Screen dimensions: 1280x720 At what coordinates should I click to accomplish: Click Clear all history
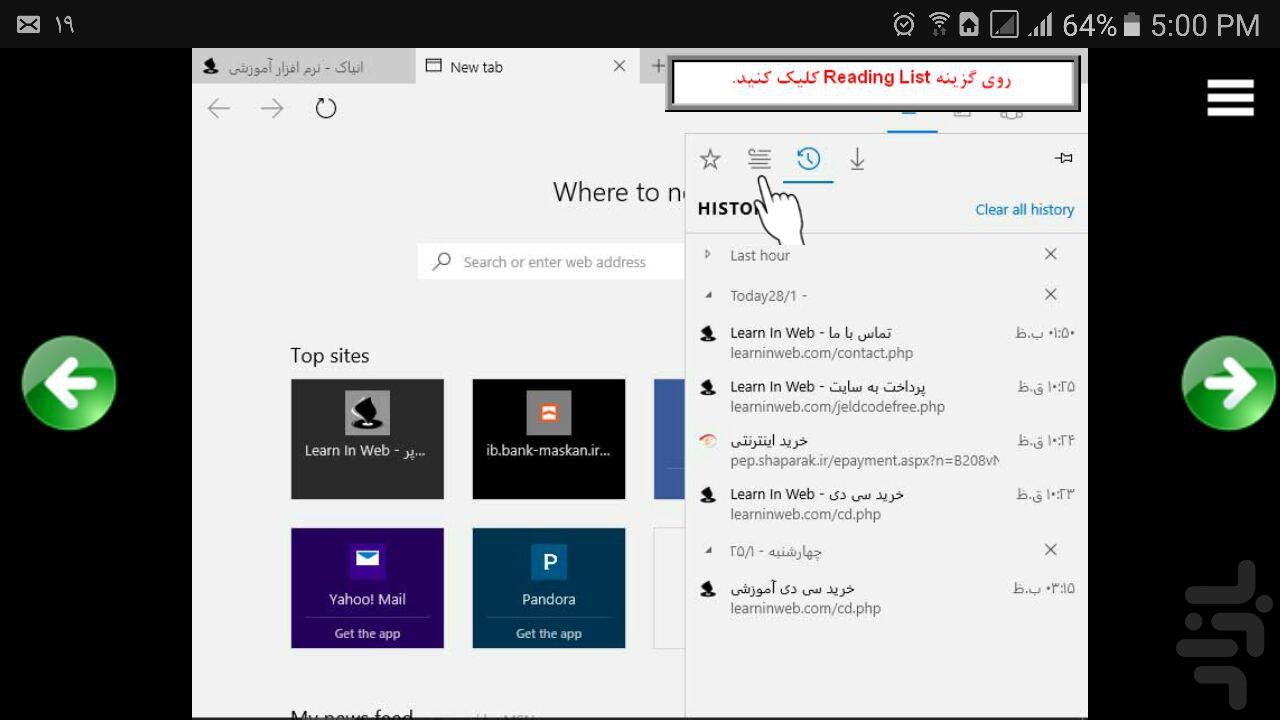(x=1024, y=209)
